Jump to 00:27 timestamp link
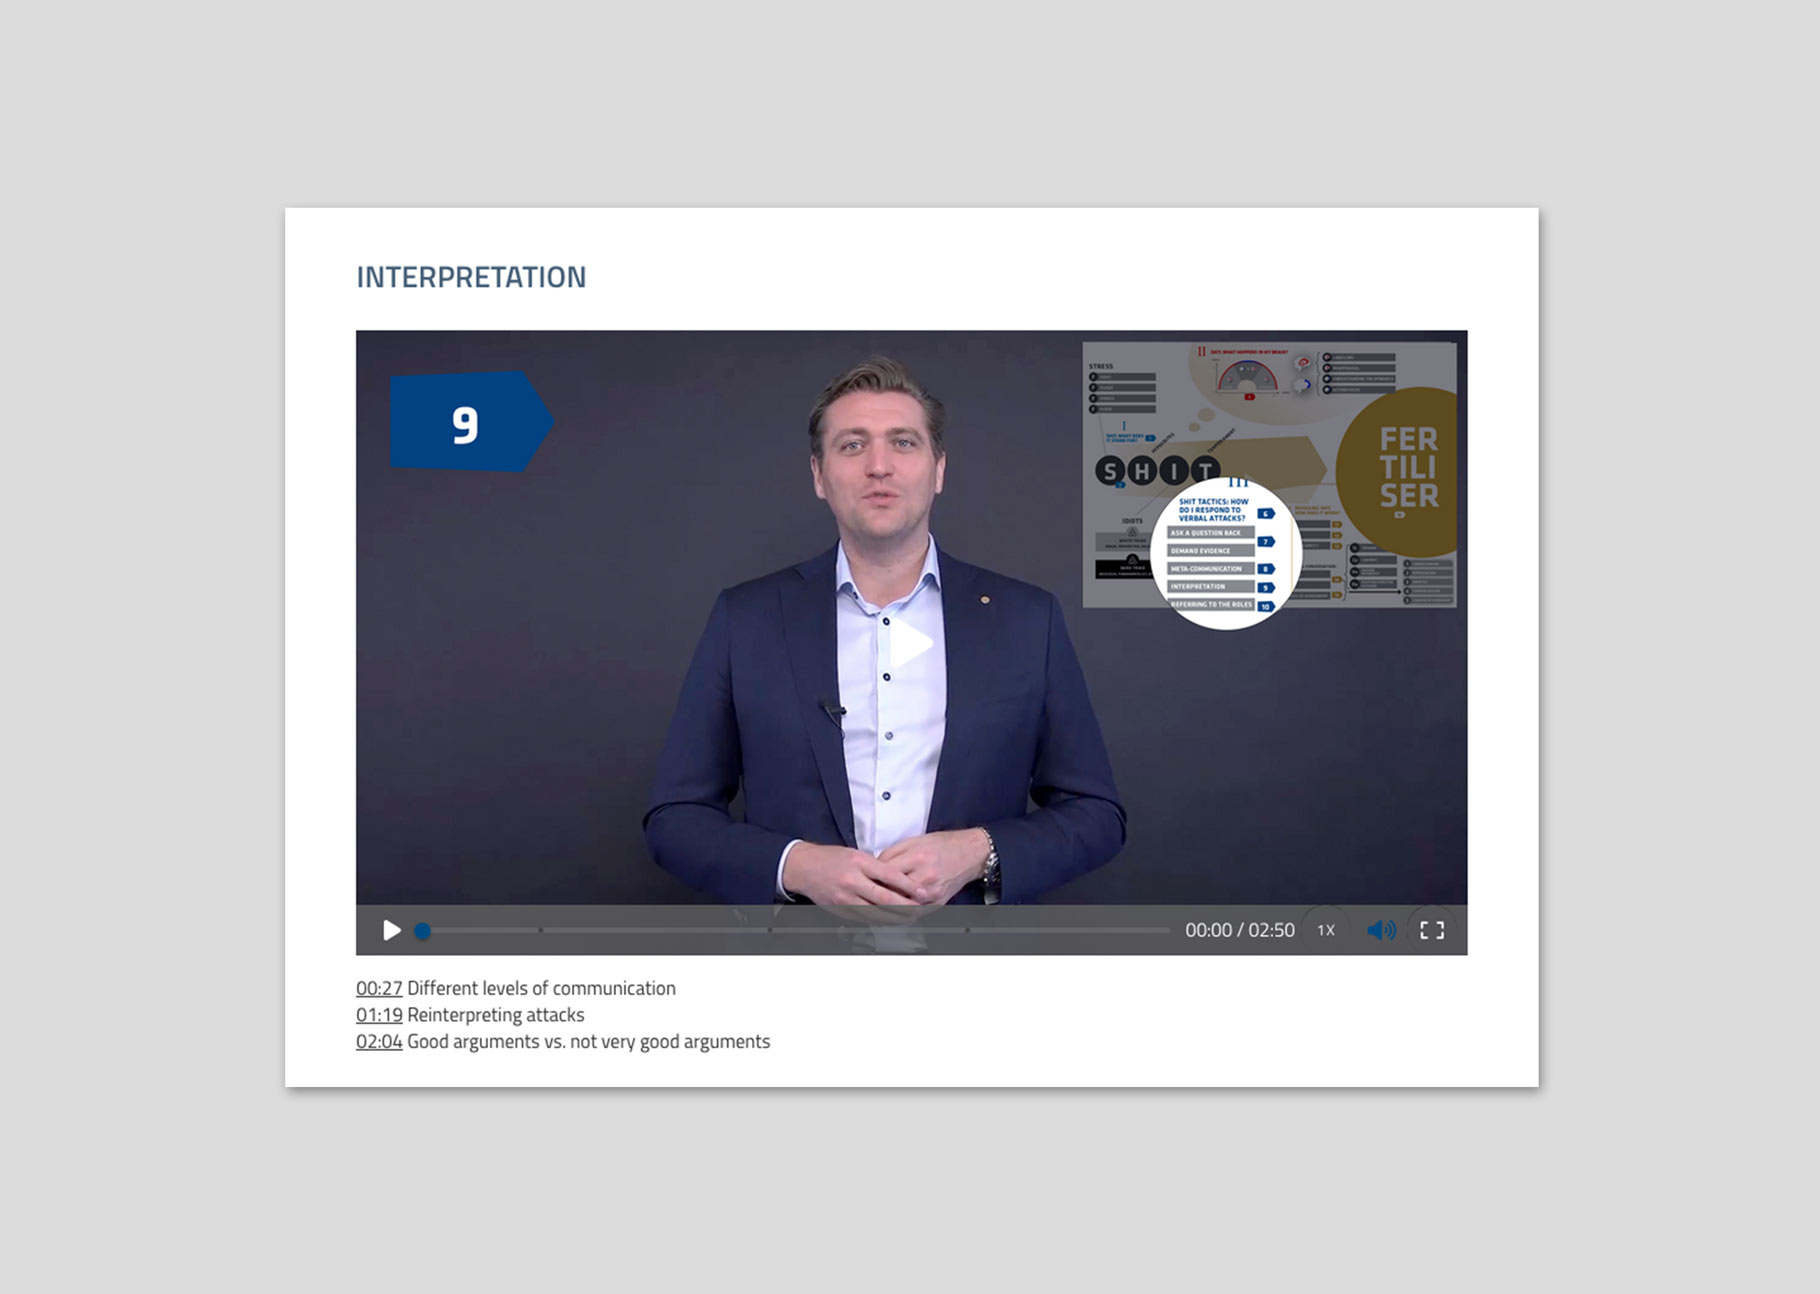1820x1294 pixels. 379,988
